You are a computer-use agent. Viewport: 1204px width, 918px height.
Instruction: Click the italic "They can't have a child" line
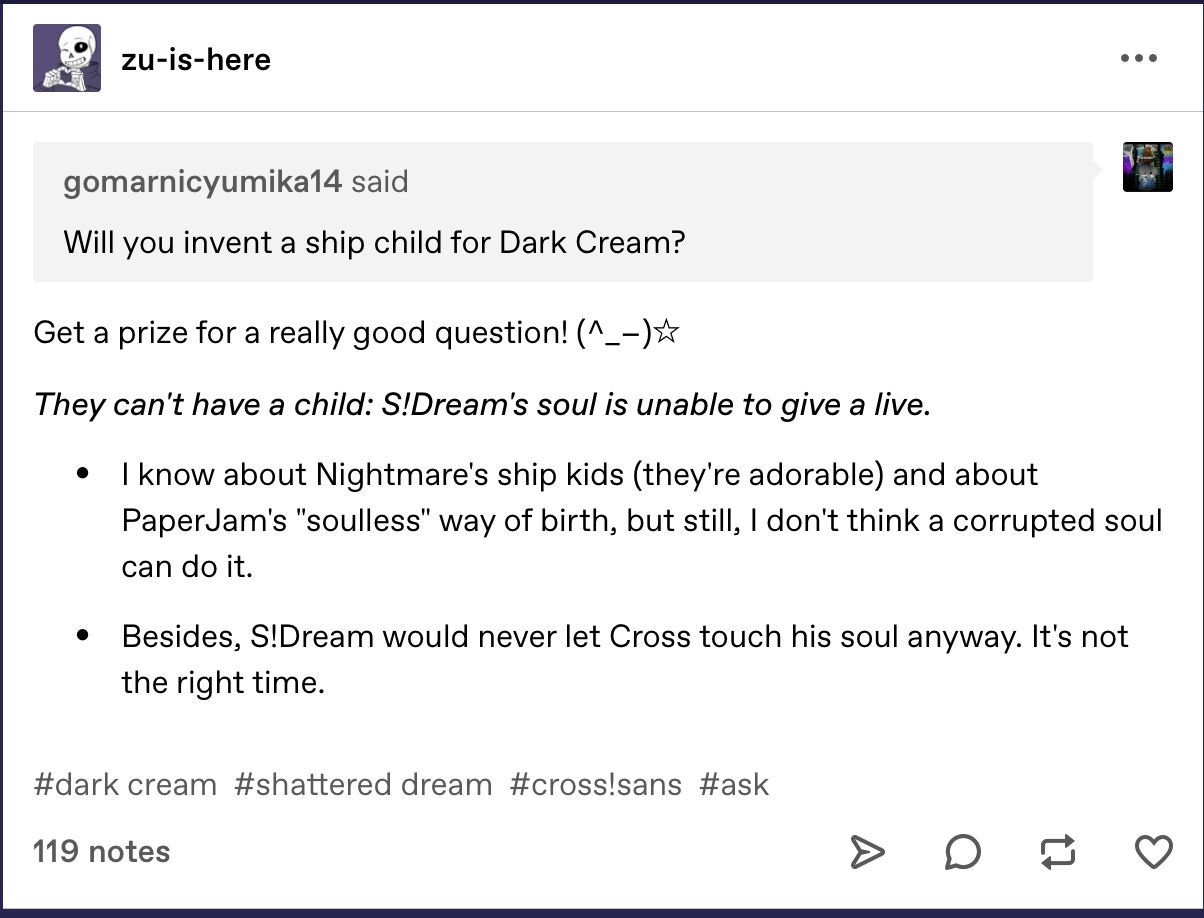click(482, 405)
